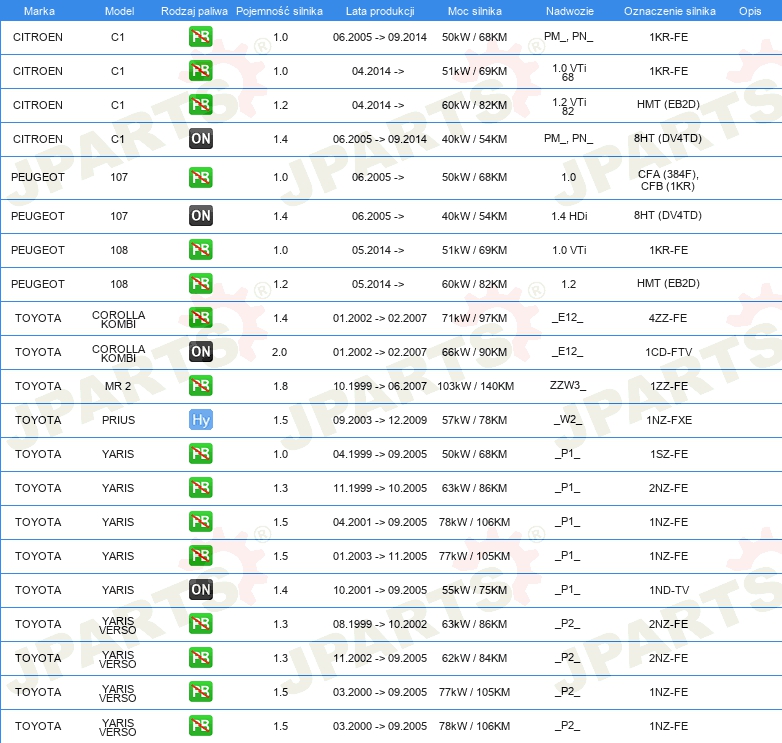This screenshot has width=782, height=743.
Task: Click body type 1.0 VTi 68
Action: (569, 72)
